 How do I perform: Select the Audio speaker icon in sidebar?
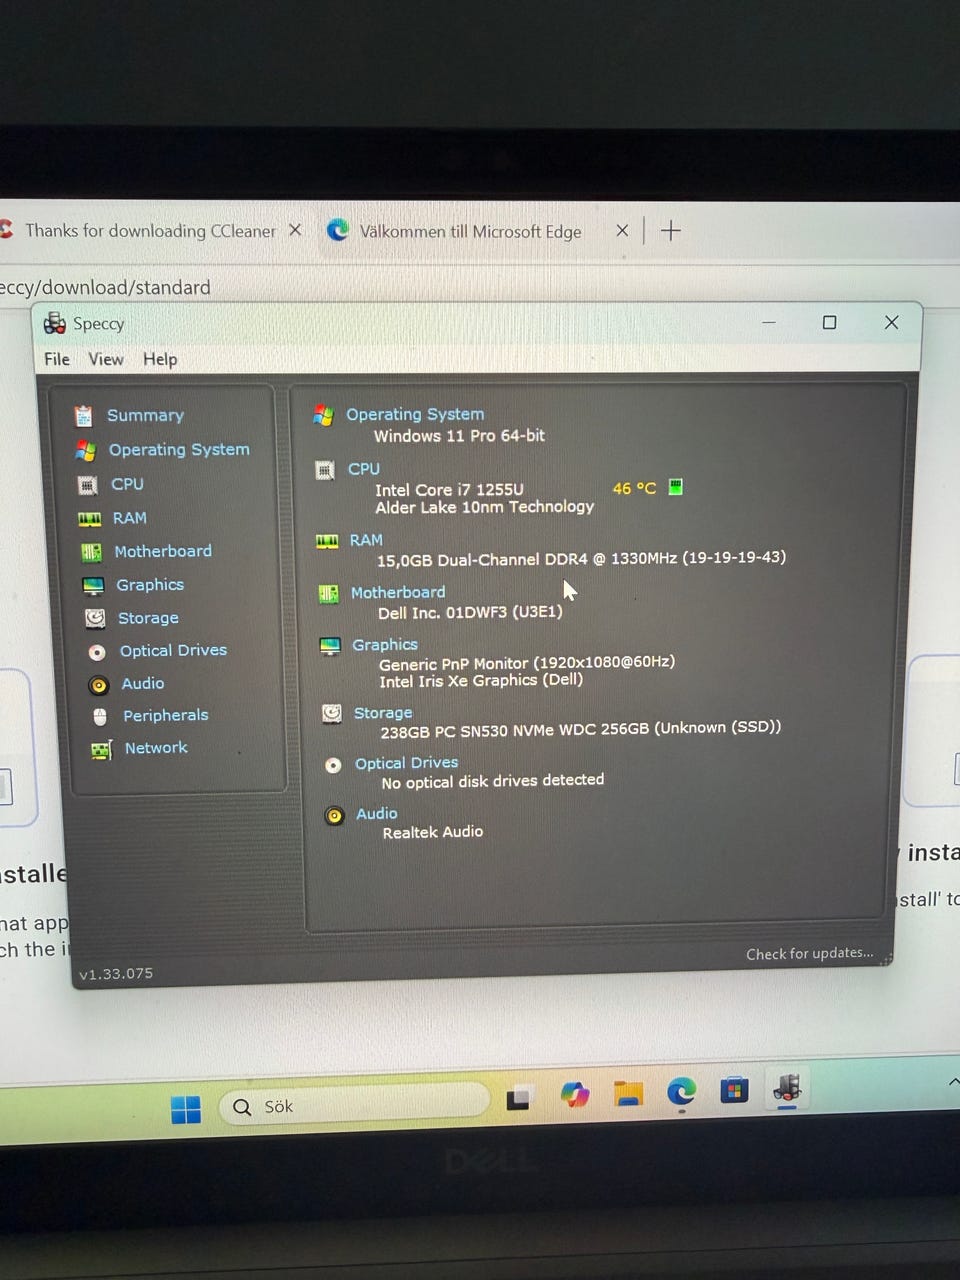[98, 685]
